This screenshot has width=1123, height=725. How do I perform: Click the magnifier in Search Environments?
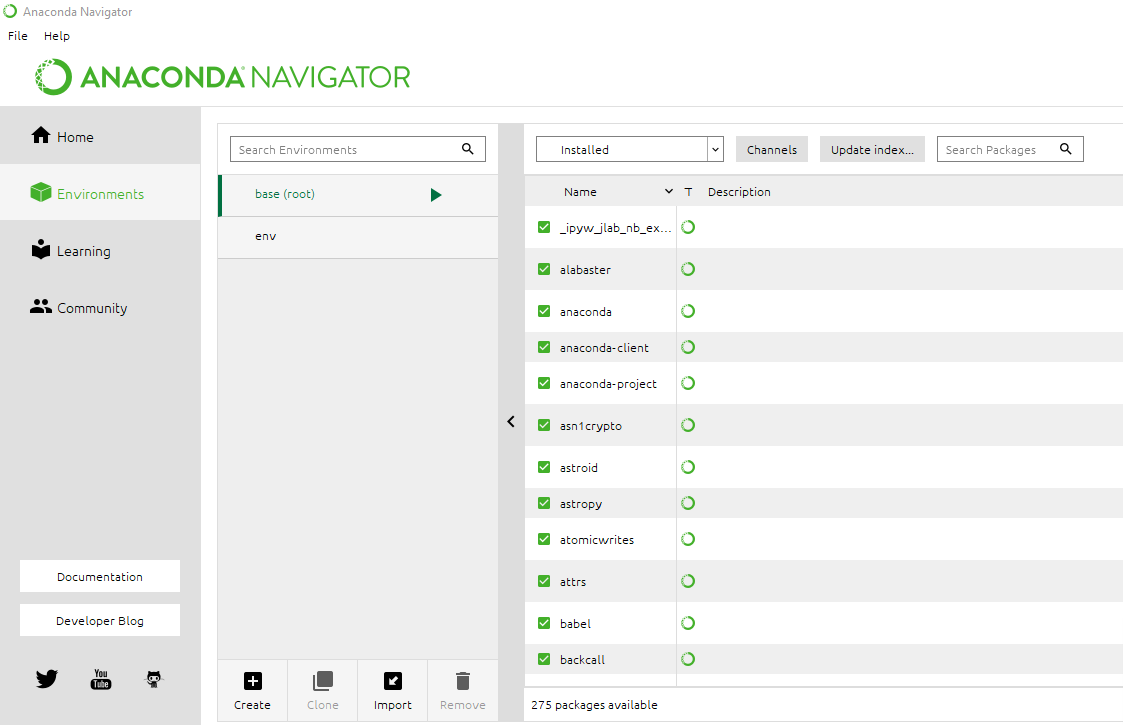click(x=468, y=149)
